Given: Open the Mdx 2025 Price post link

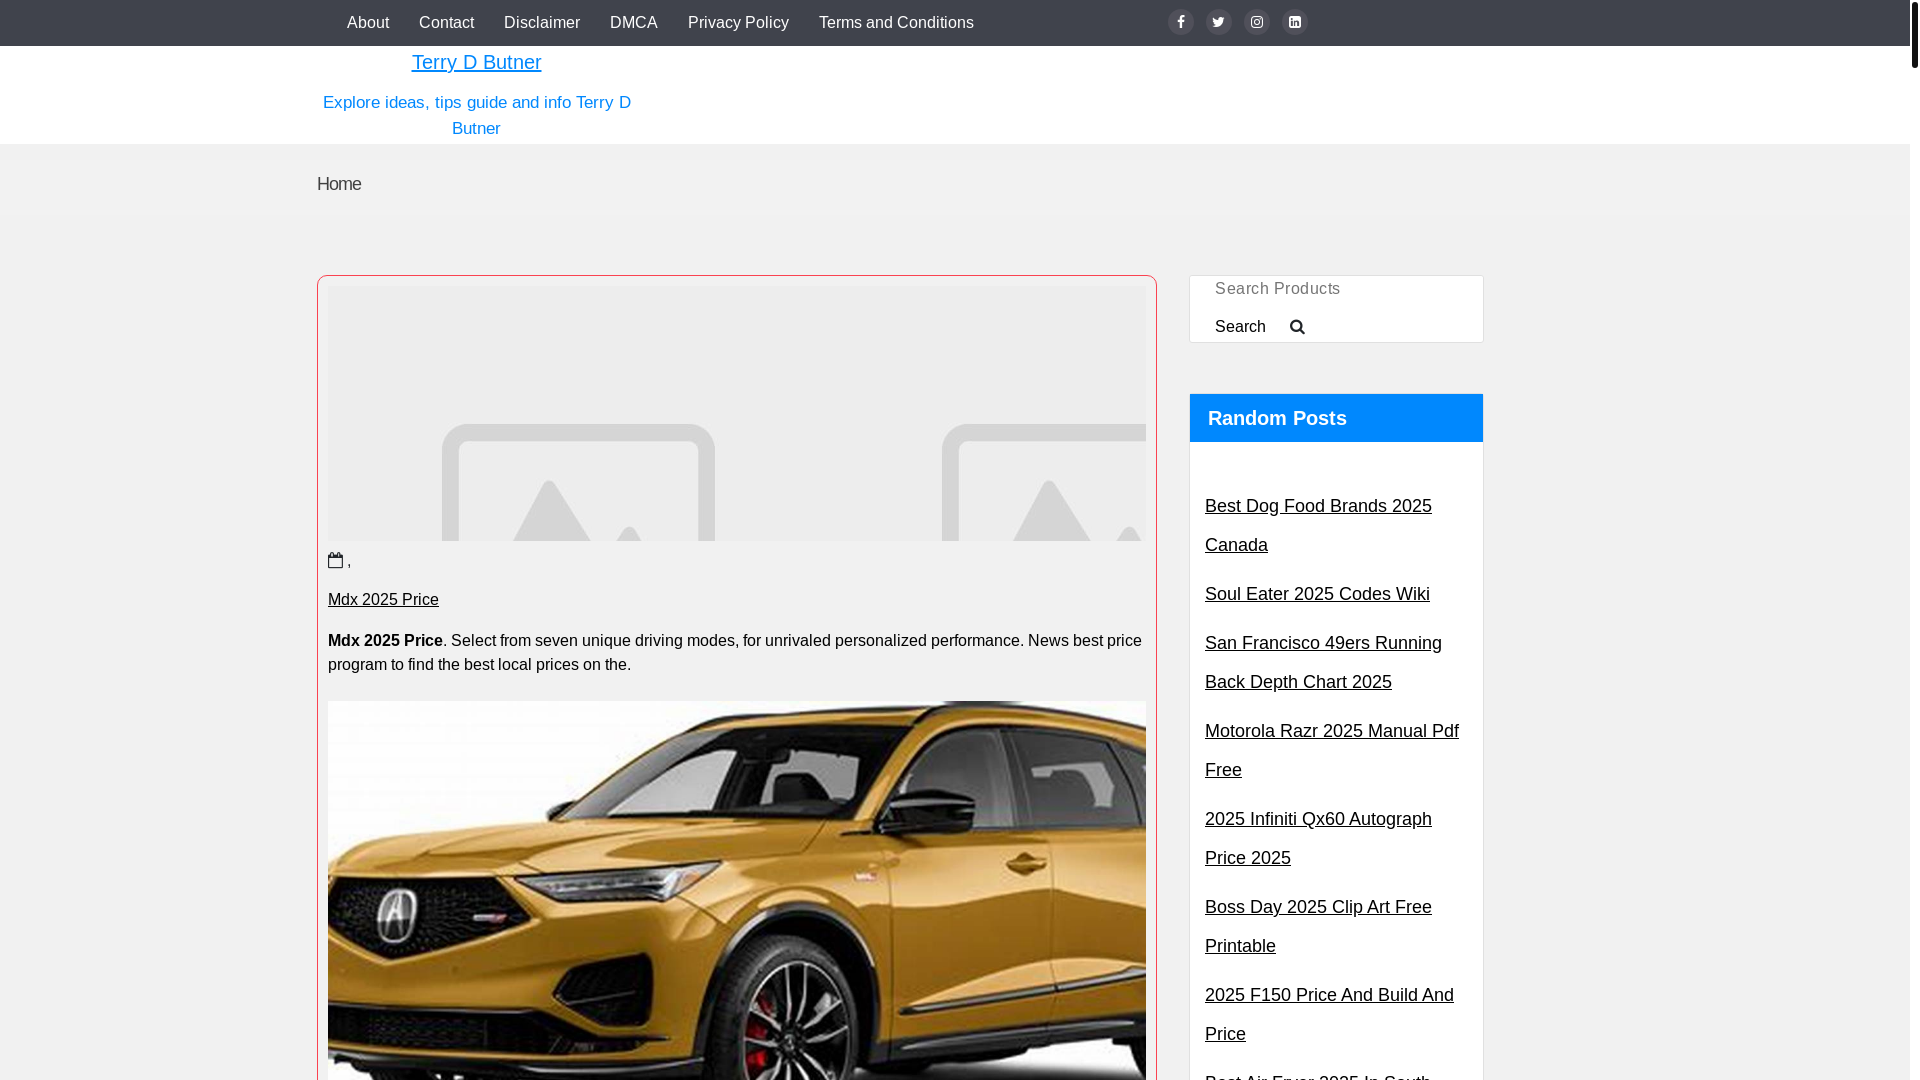Looking at the screenshot, I should 383,600.
